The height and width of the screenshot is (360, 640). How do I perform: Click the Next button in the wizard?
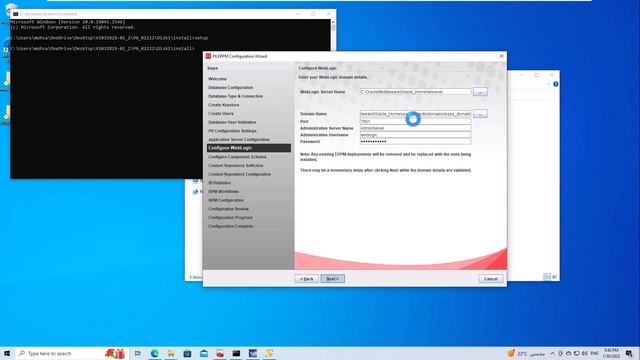[x=333, y=279]
